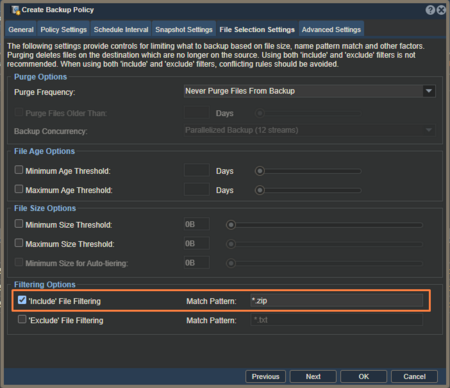This screenshot has height=388, width=450.
Task: Click the Minimum Size Threshold slider handle
Action: pyautogui.click(x=231, y=225)
